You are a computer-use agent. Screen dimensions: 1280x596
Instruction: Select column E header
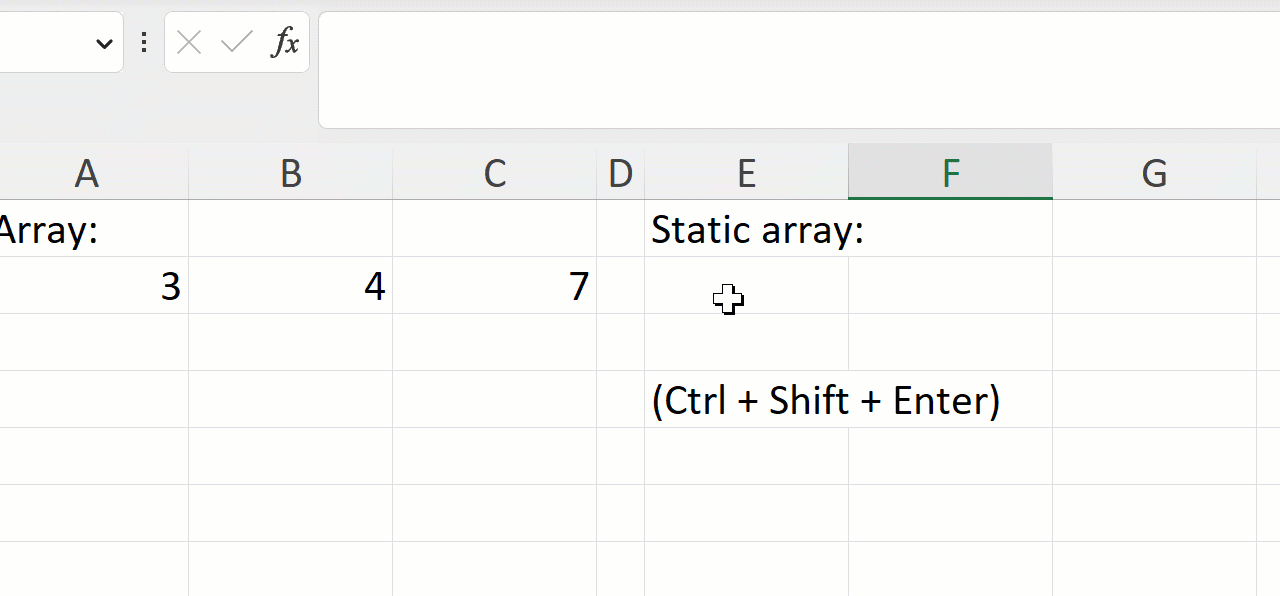(746, 173)
